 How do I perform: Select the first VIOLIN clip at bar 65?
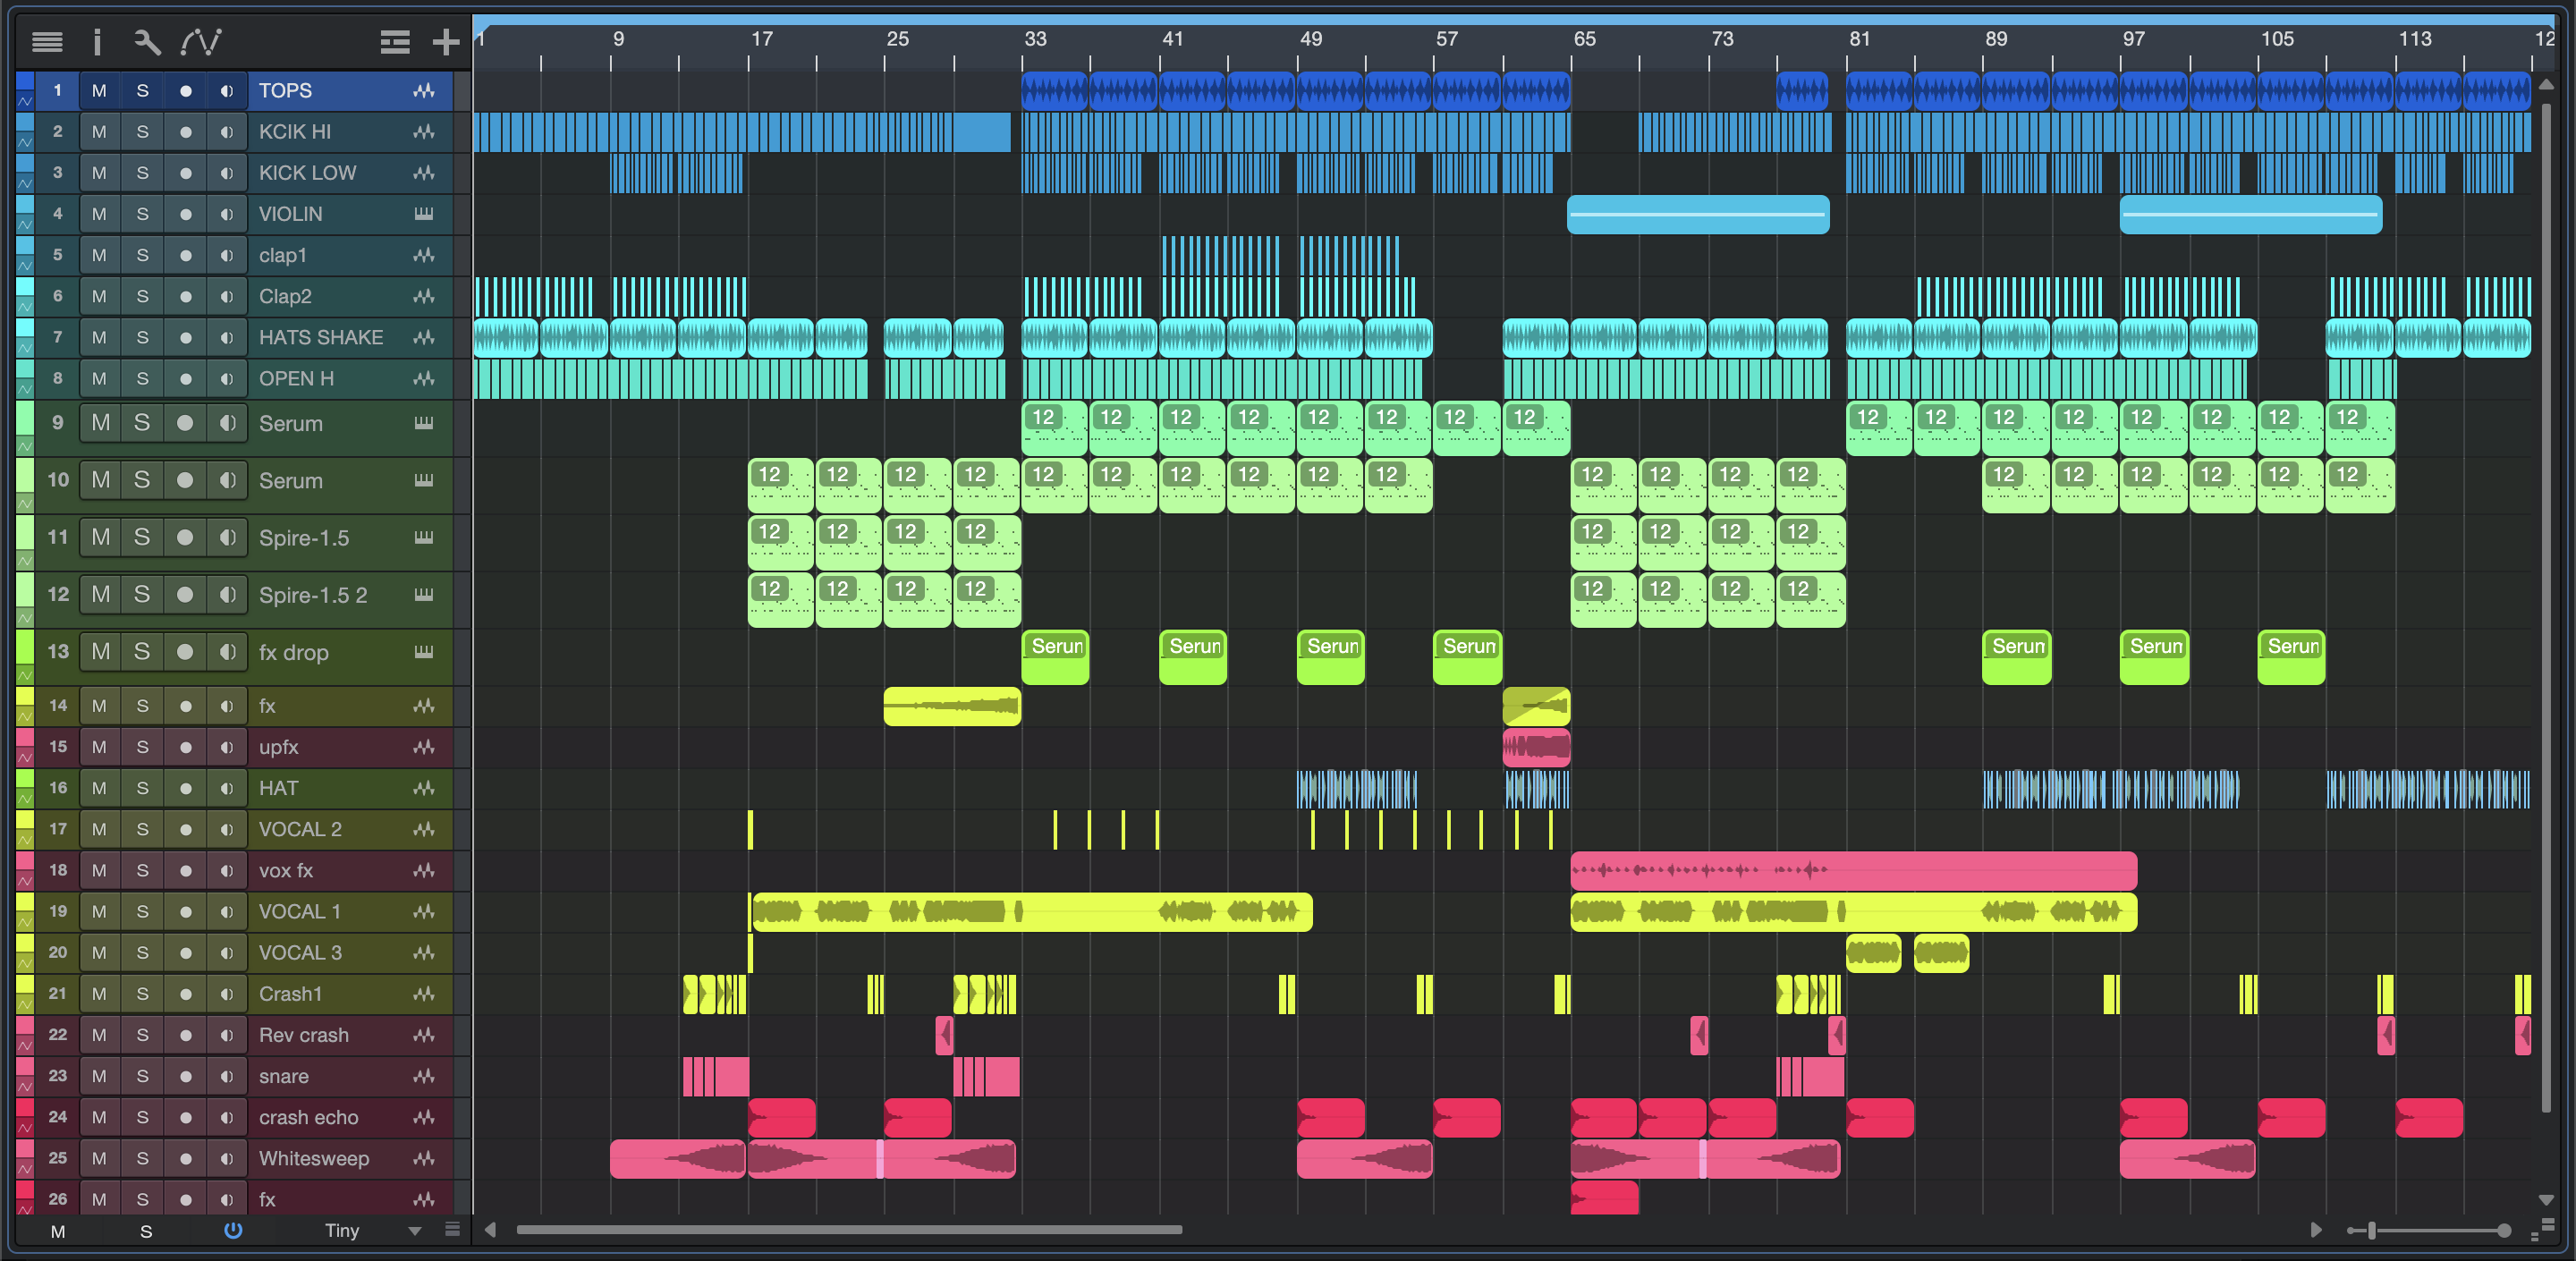[x=1698, y=214]
